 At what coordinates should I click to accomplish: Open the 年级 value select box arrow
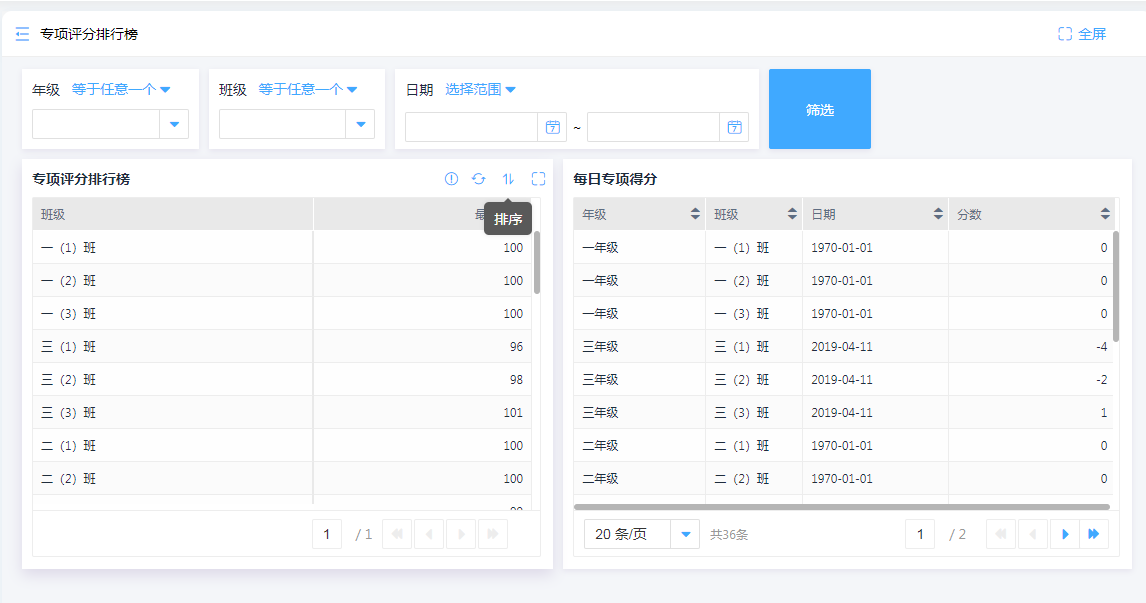pyautogui.click(x=174, y=124)
